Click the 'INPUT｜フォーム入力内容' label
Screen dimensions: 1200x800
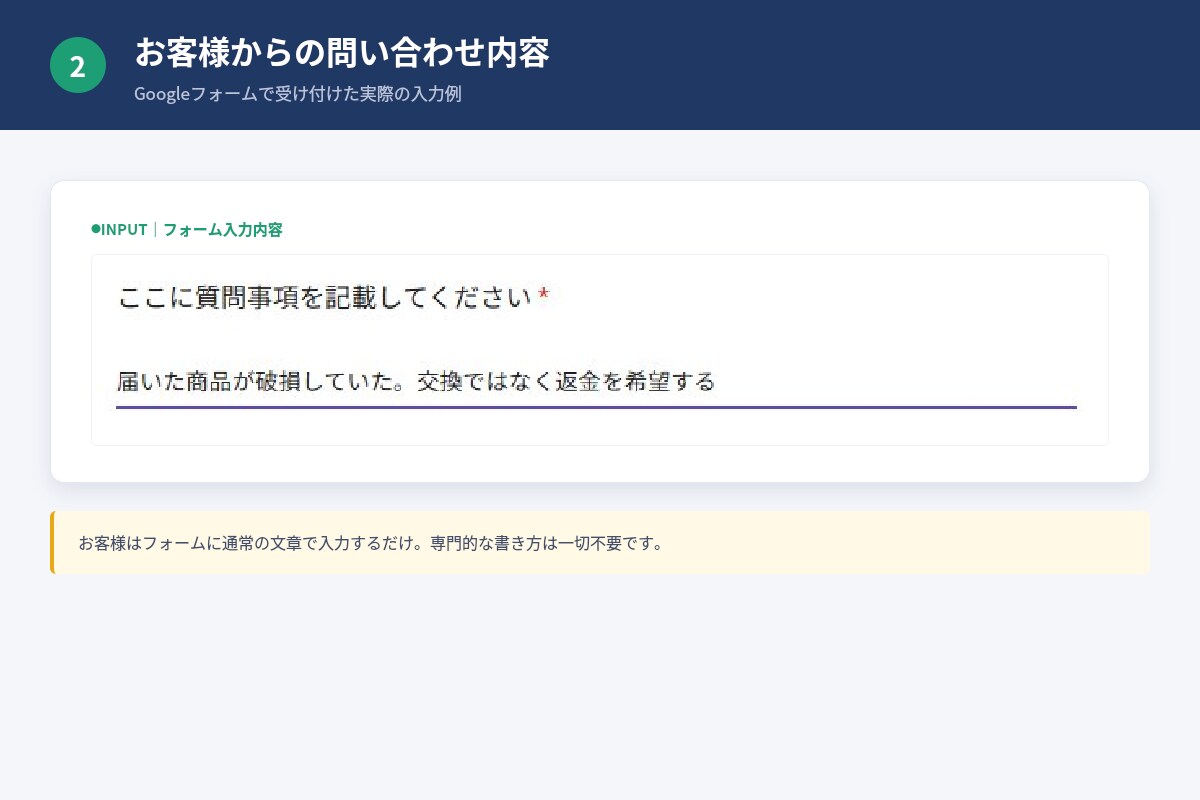coord(187,230)
